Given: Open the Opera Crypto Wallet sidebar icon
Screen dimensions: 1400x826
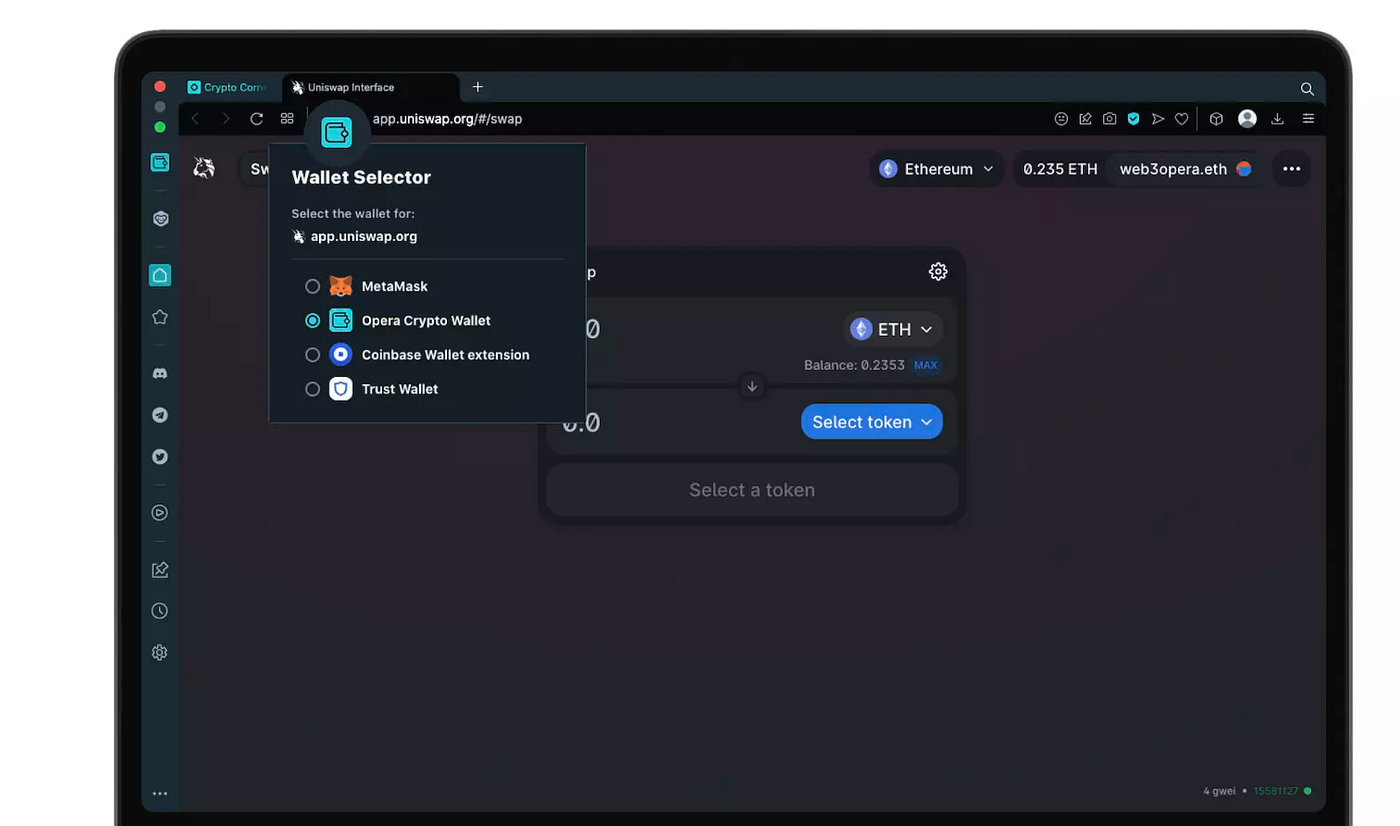Looking at the screenshot, I should tap(160, 162).
